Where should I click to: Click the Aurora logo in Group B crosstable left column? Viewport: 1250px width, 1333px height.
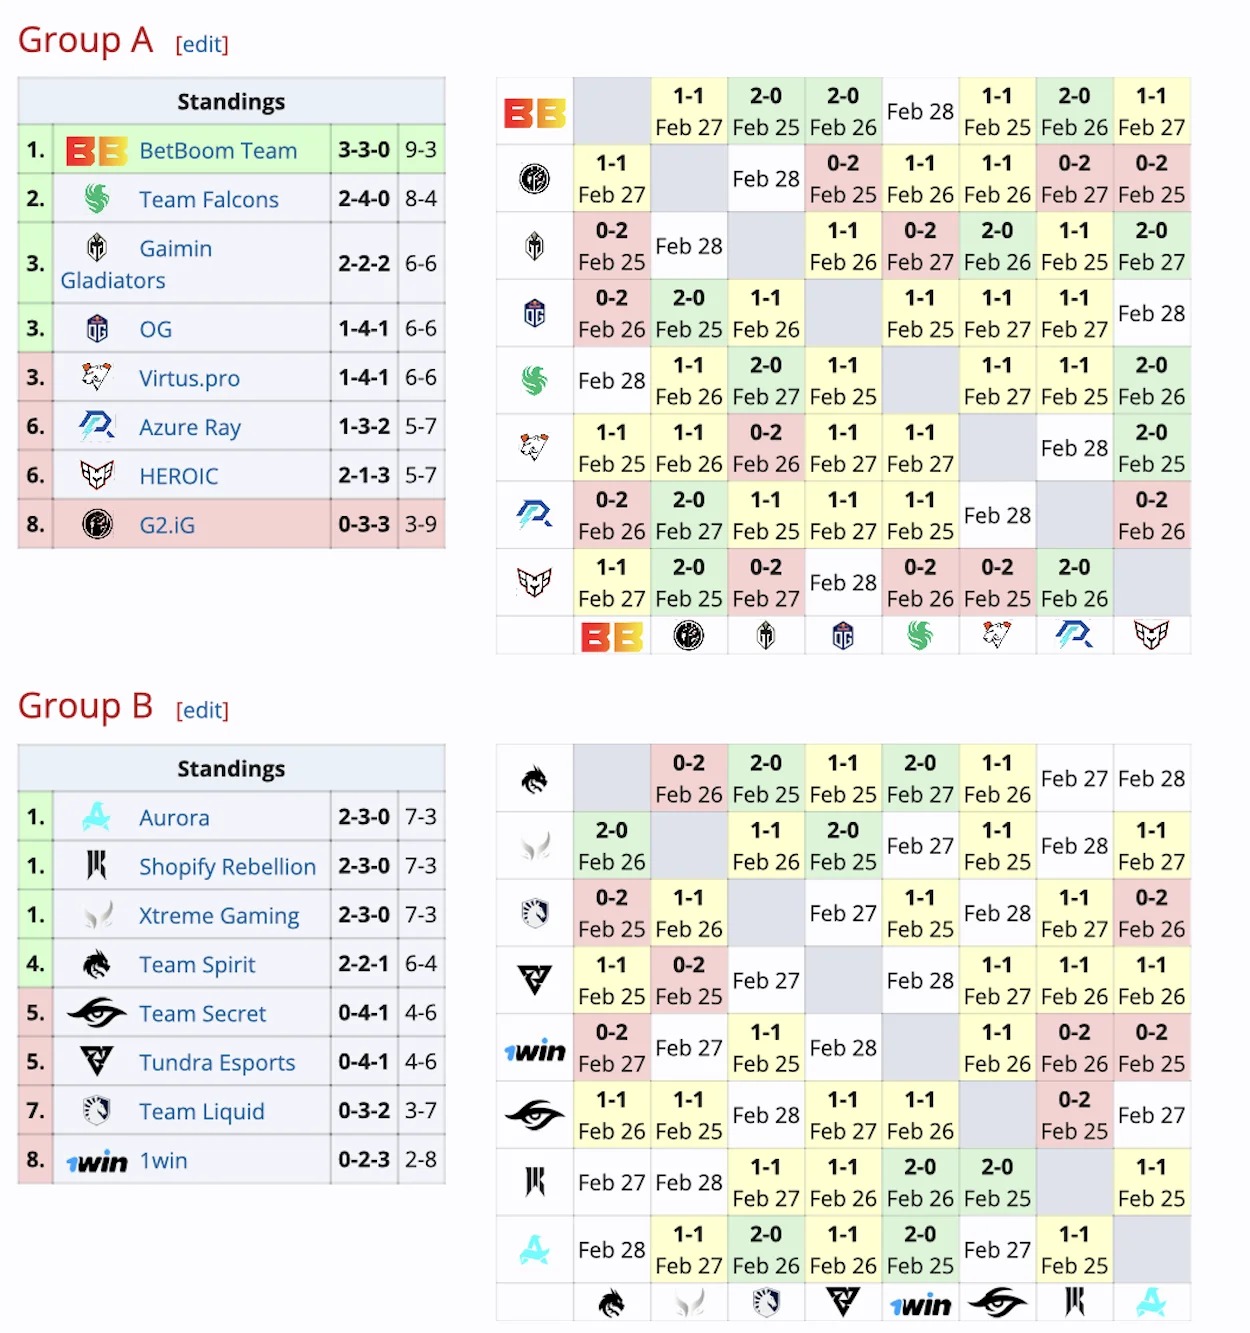click(x=534, y=1249)
